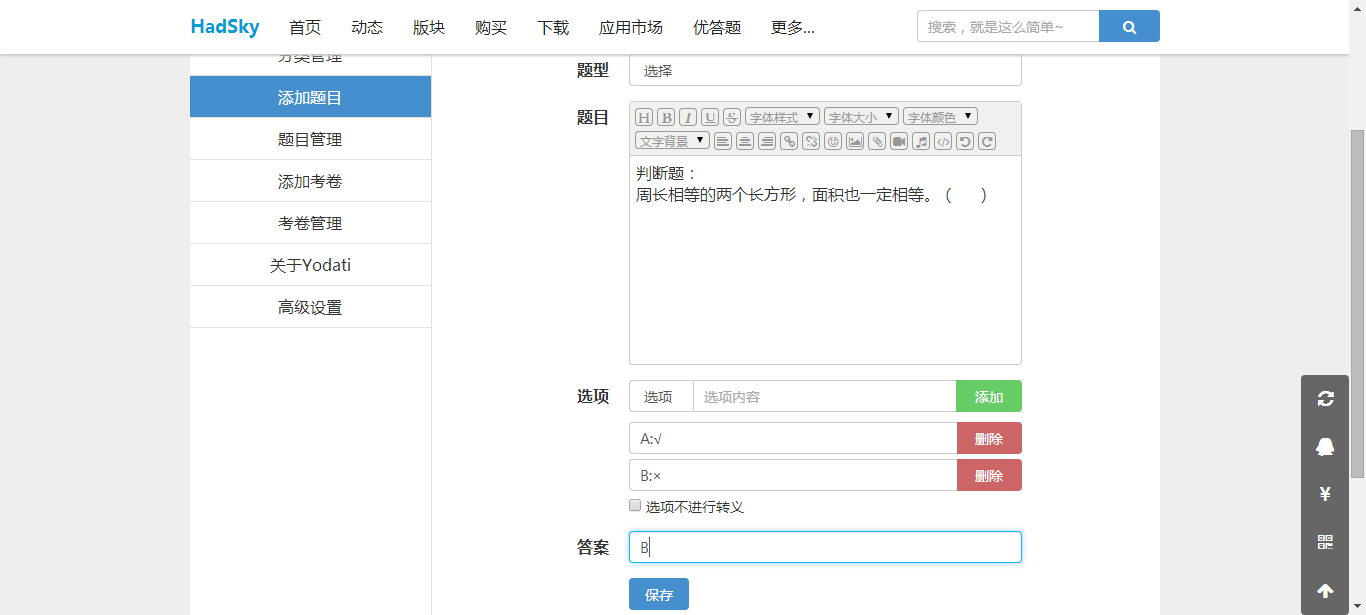Viewport: 1366px width, 615px height.
Task: Click the search magnifier button
Action: point(1129,27)
